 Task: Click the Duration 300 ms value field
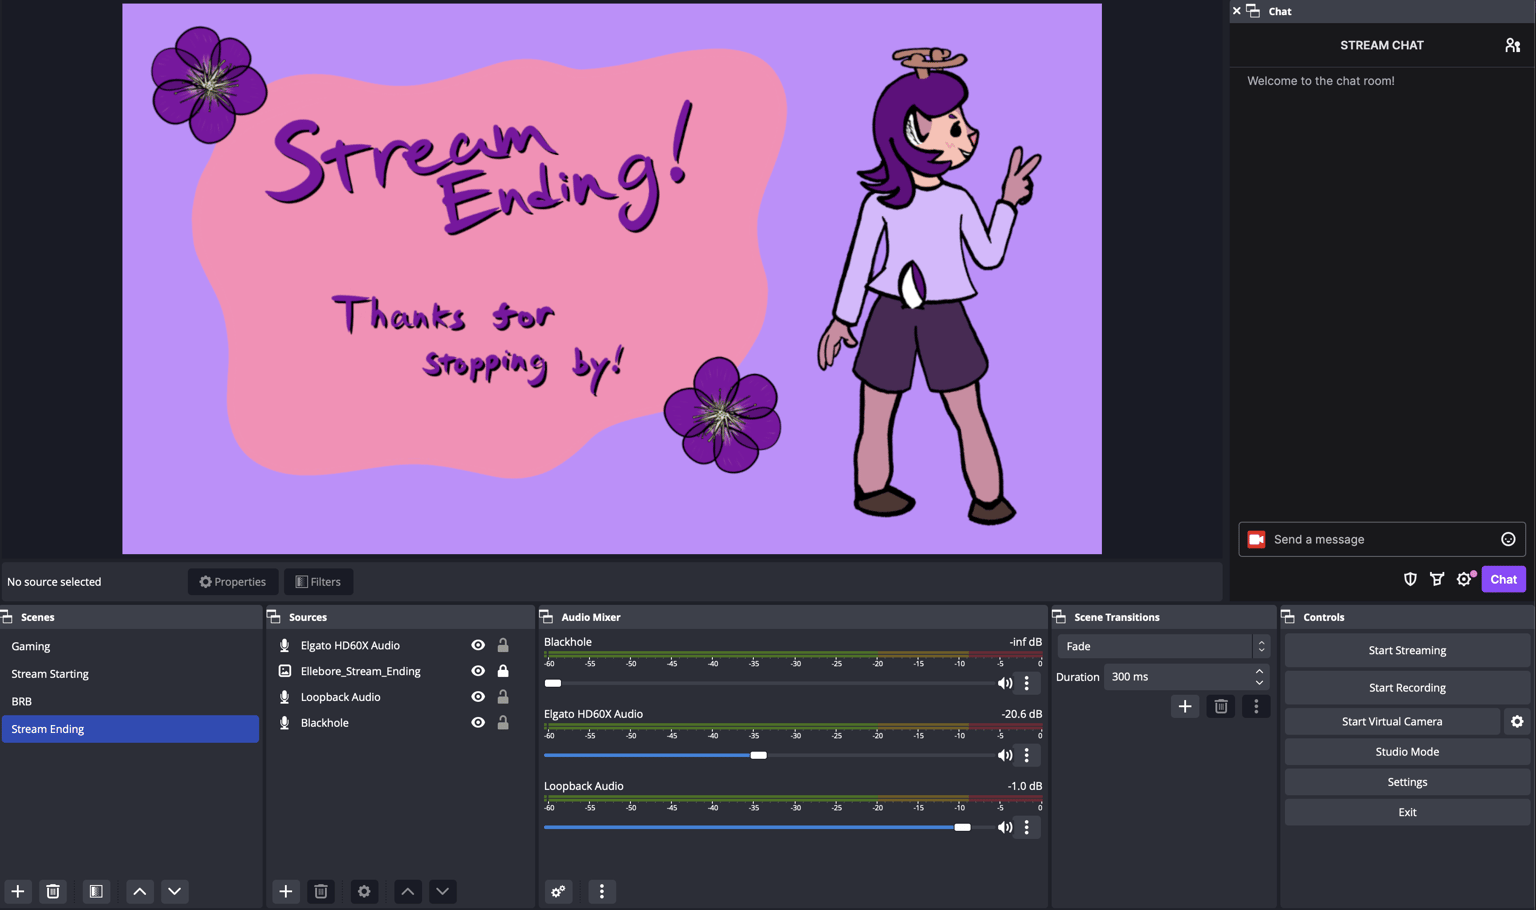click(1178, 677)
